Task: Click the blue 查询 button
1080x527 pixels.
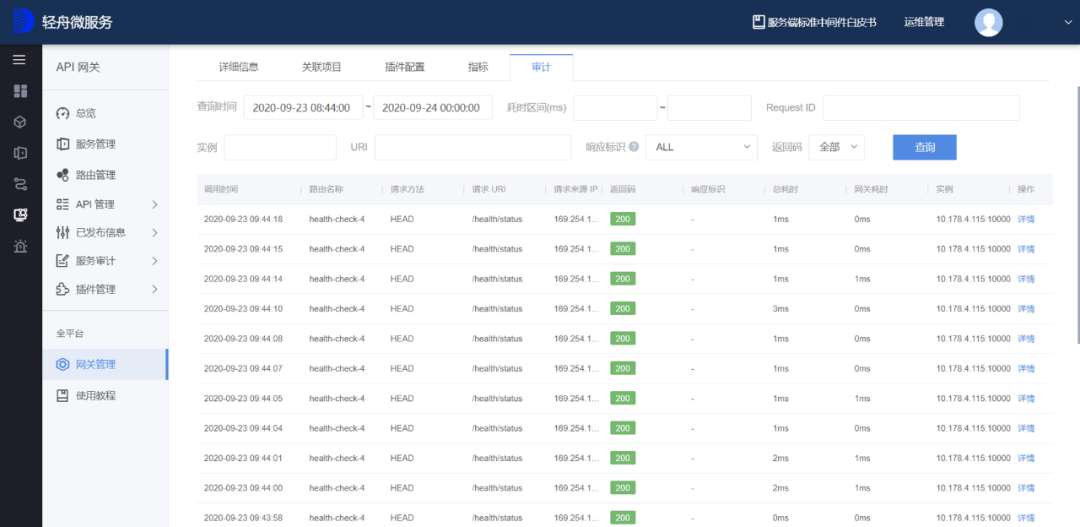Action: coord(924,147)
